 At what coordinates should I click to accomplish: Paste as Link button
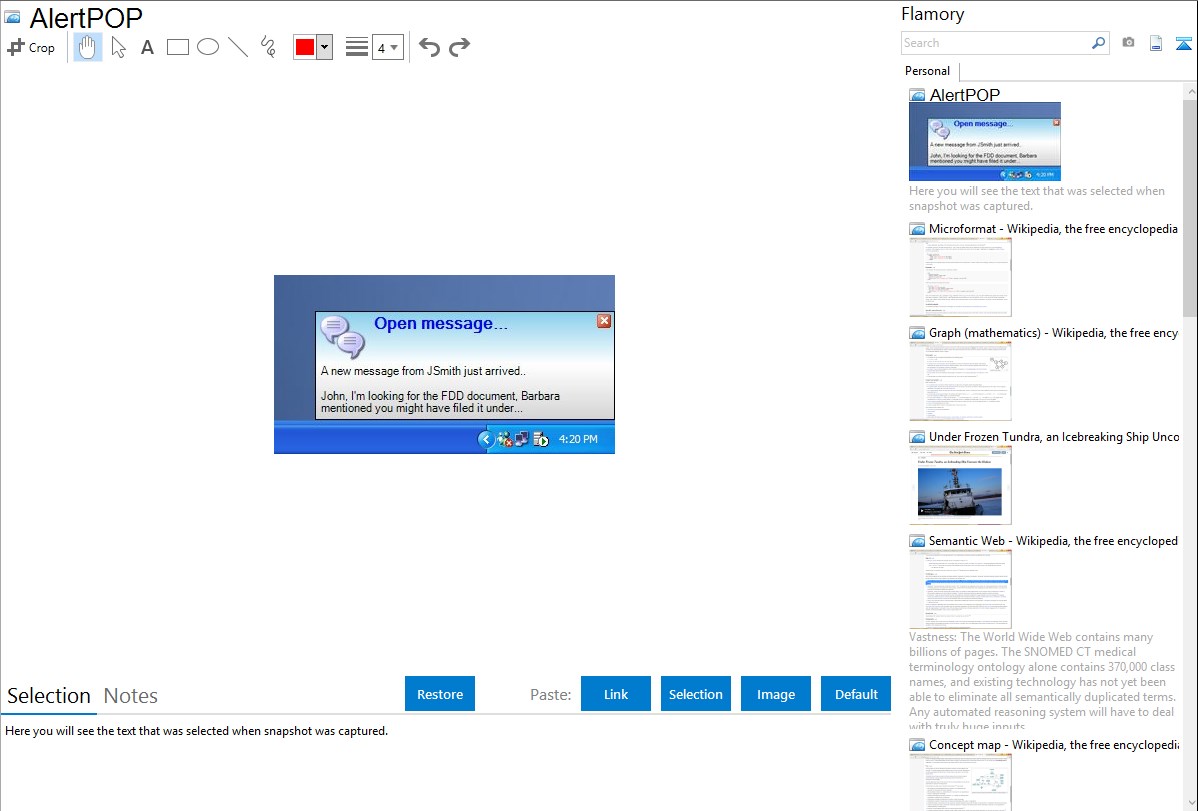click(616, 694)
